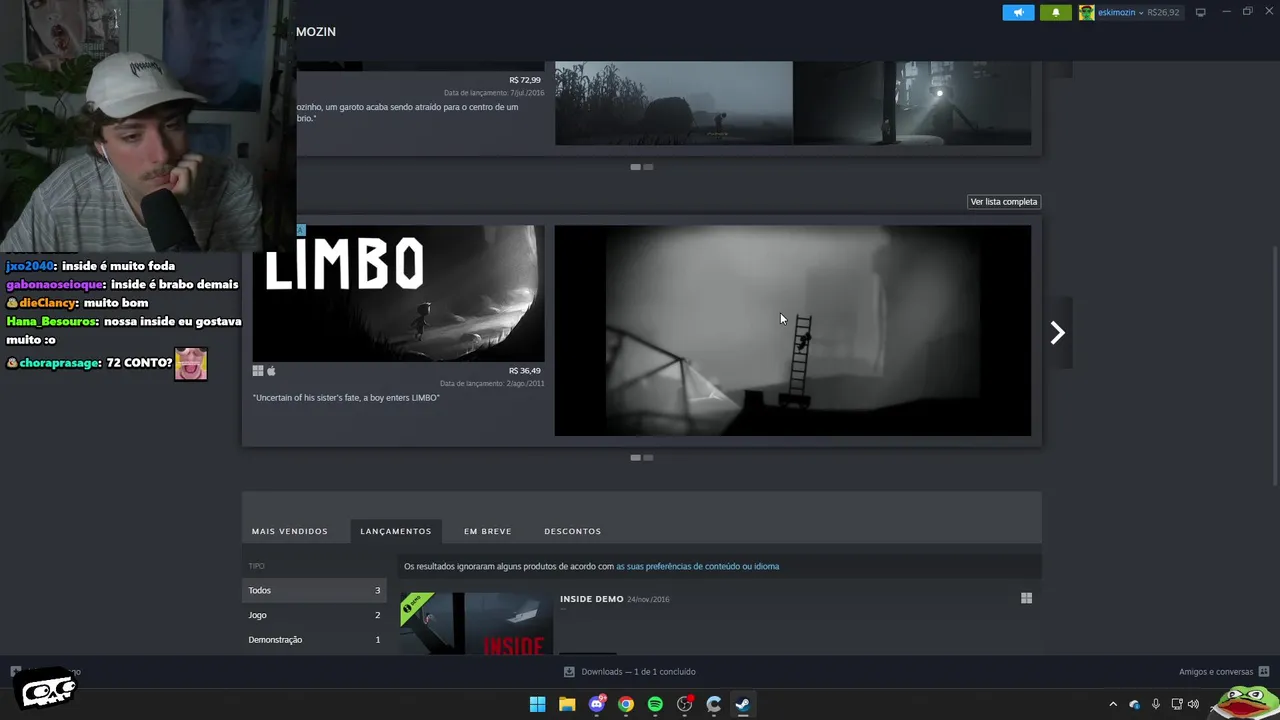
Task: Select first page dot of upper carousel
Action: 635,167
